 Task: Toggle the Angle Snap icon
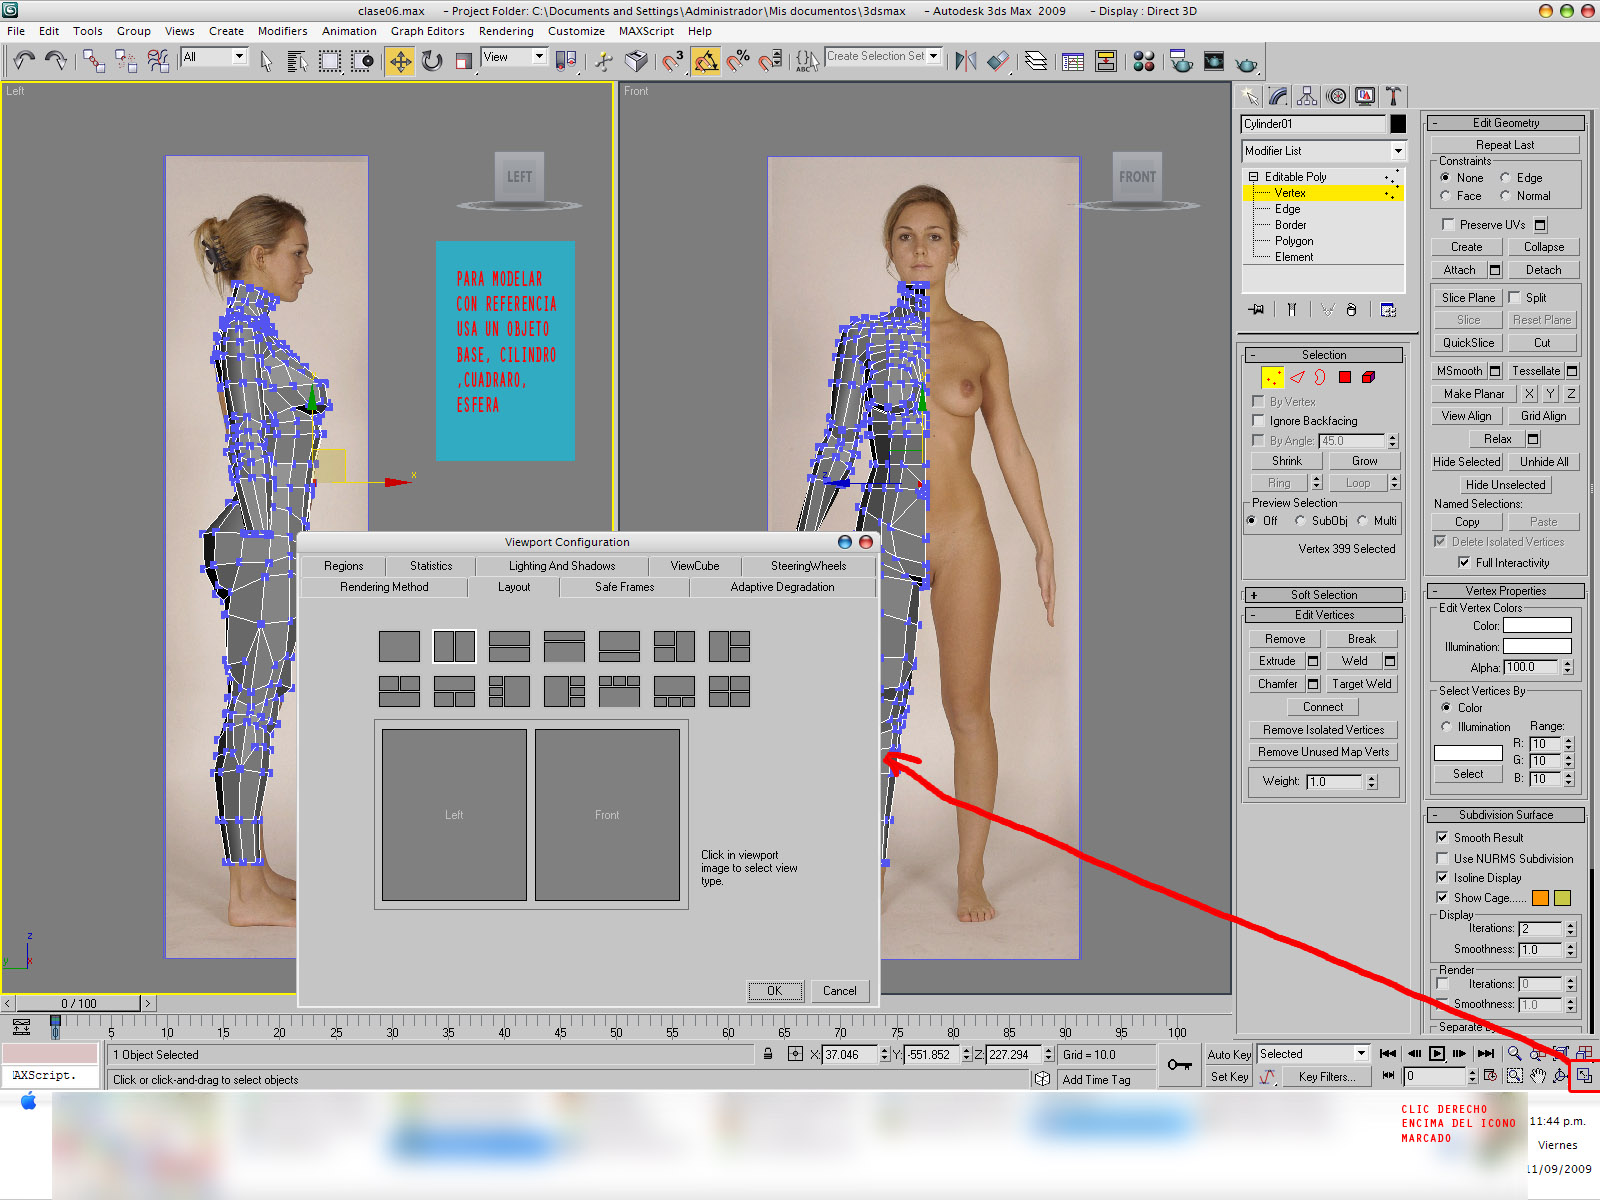coord(705,61)
